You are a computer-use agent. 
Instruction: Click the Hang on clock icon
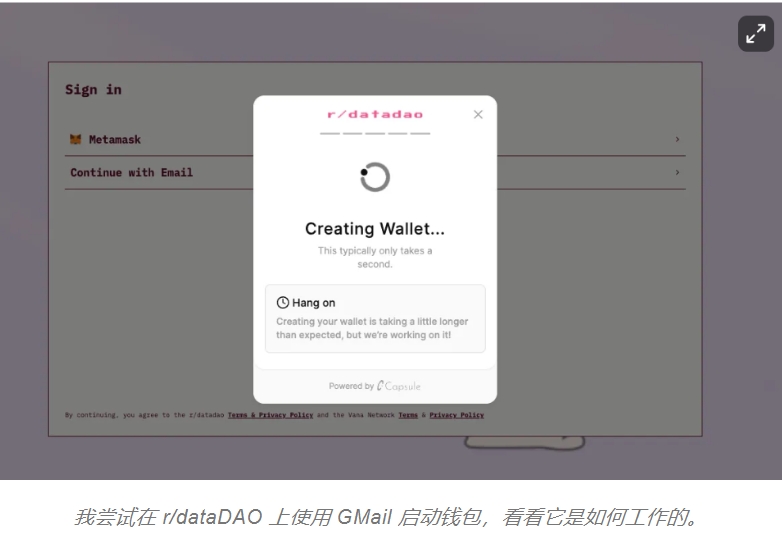tap(283, 303)
